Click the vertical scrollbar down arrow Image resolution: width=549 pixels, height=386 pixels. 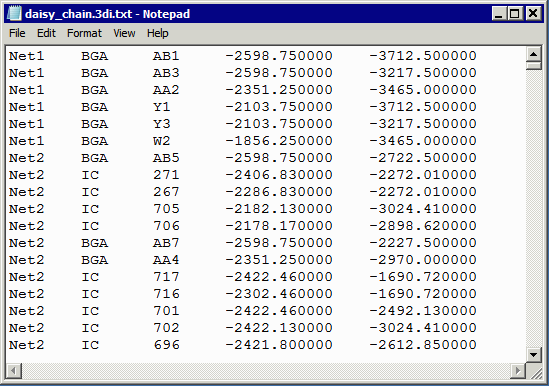pos(533,355)
